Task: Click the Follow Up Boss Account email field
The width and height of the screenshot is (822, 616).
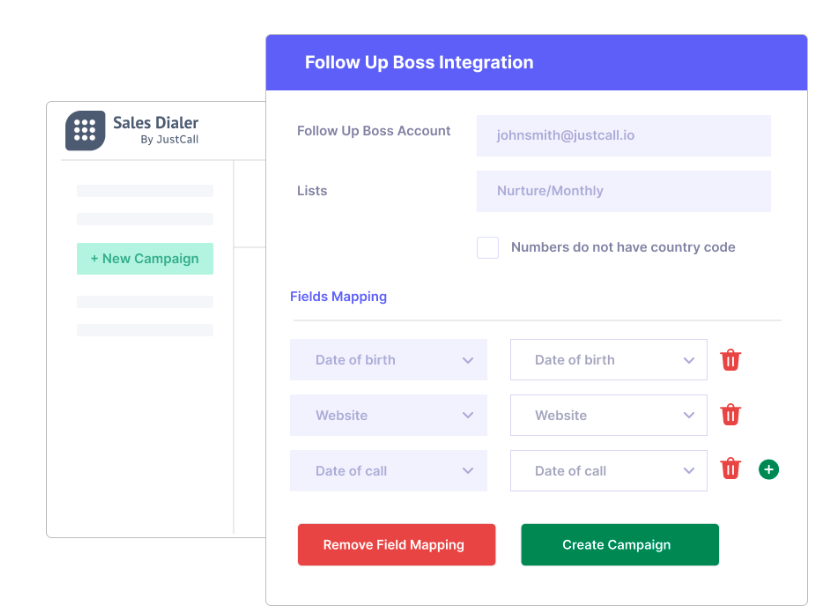Action: click(x=623, y=136)
